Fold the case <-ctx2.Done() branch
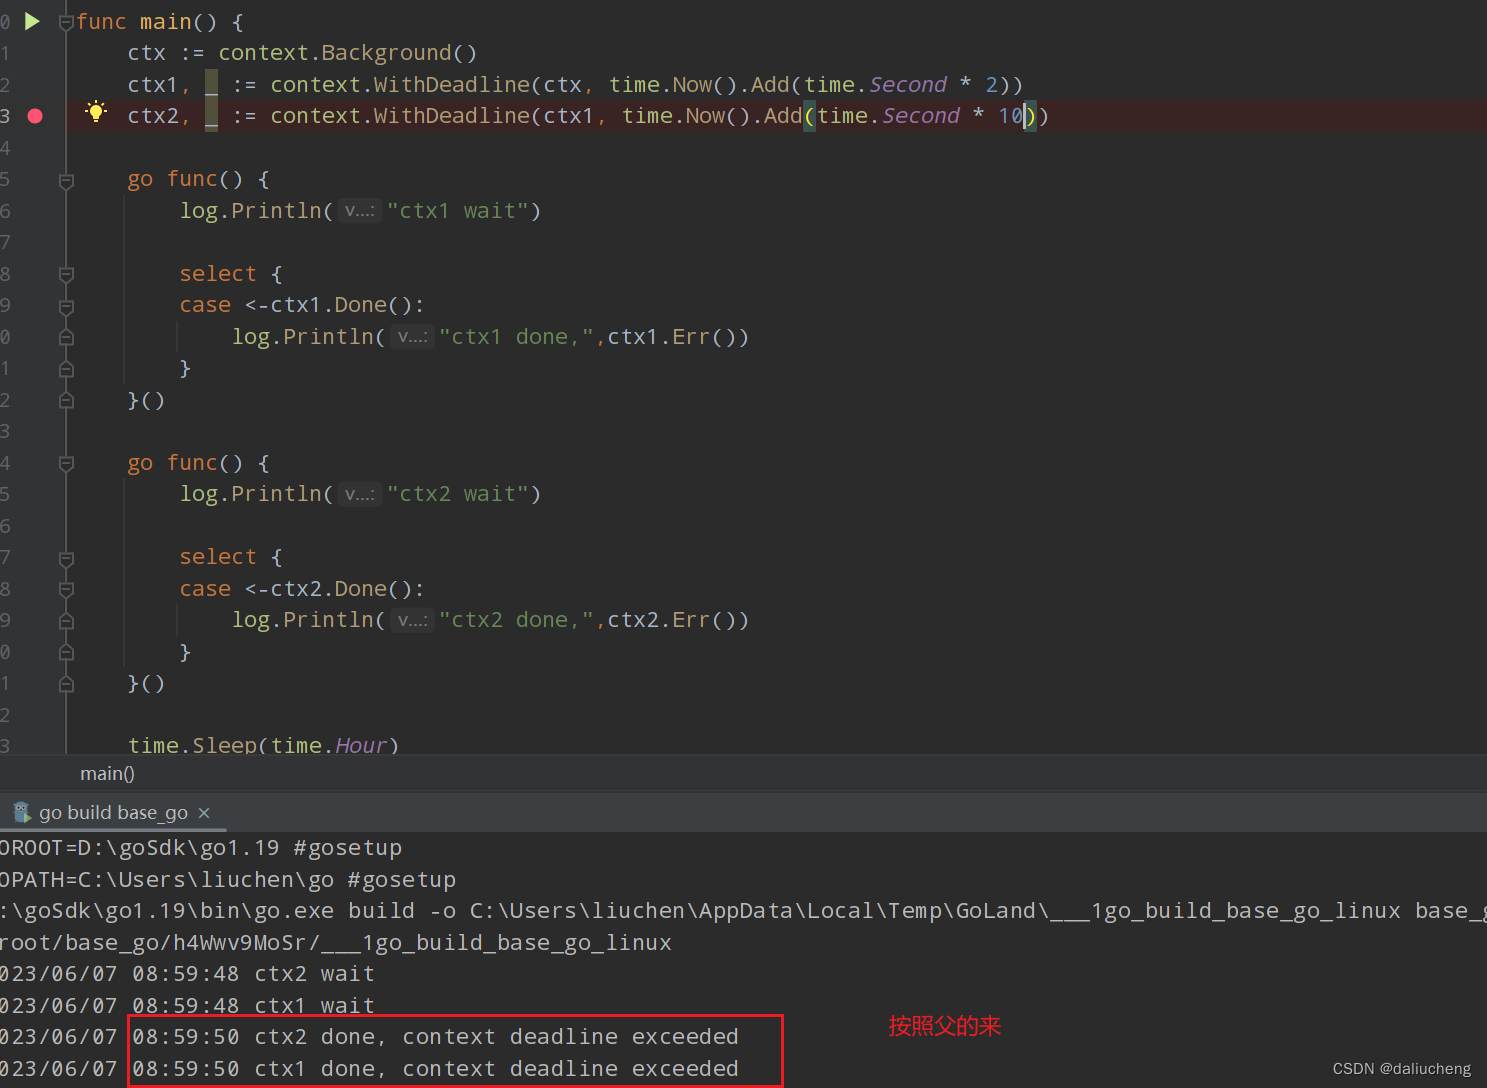 (66, 590)
